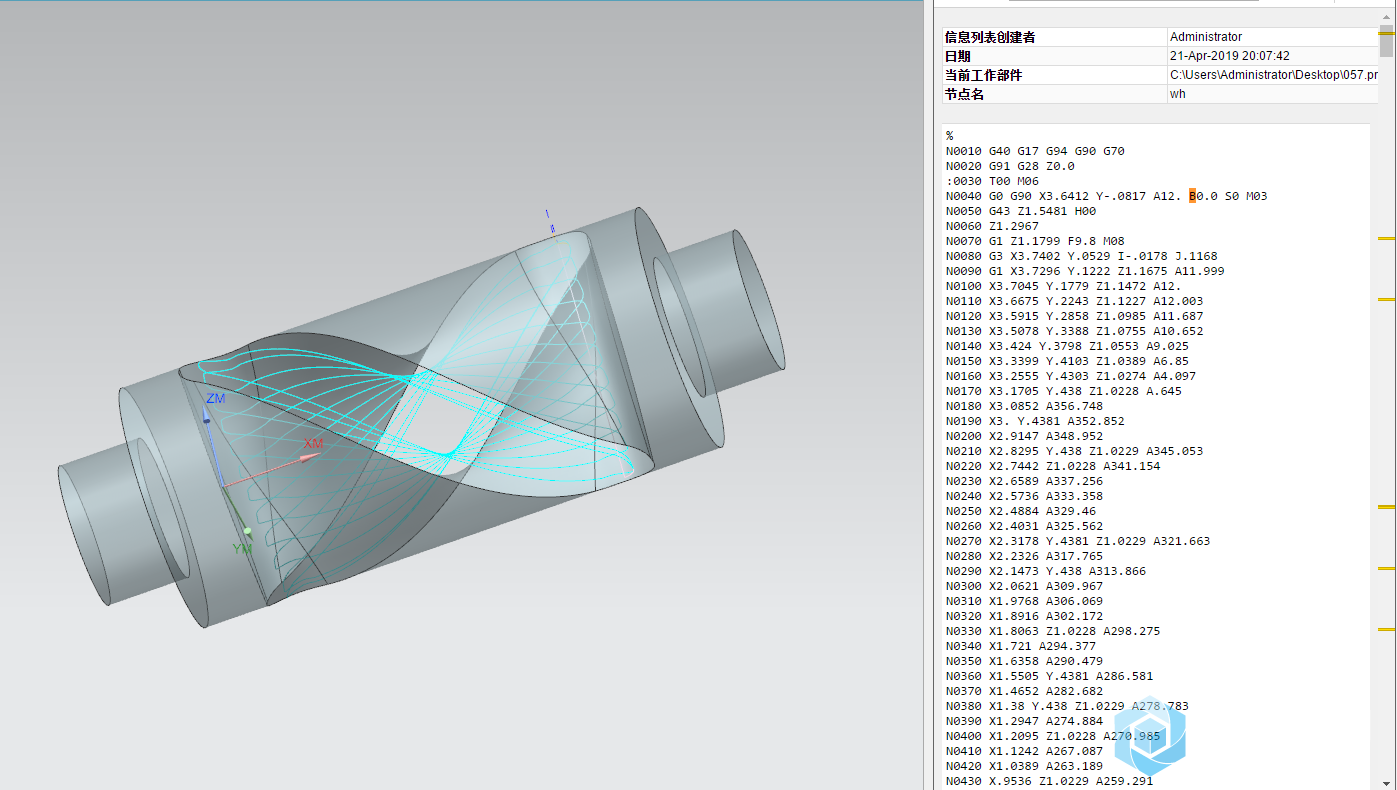Click the ZM axis label in viewport
The image size is (1397, 790).
215,399
